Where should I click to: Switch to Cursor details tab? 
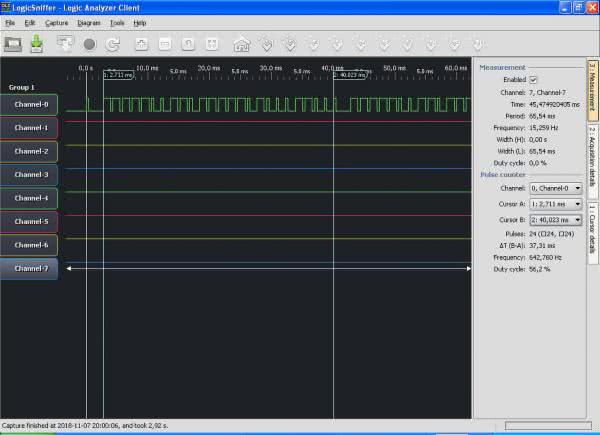(592, 228)
